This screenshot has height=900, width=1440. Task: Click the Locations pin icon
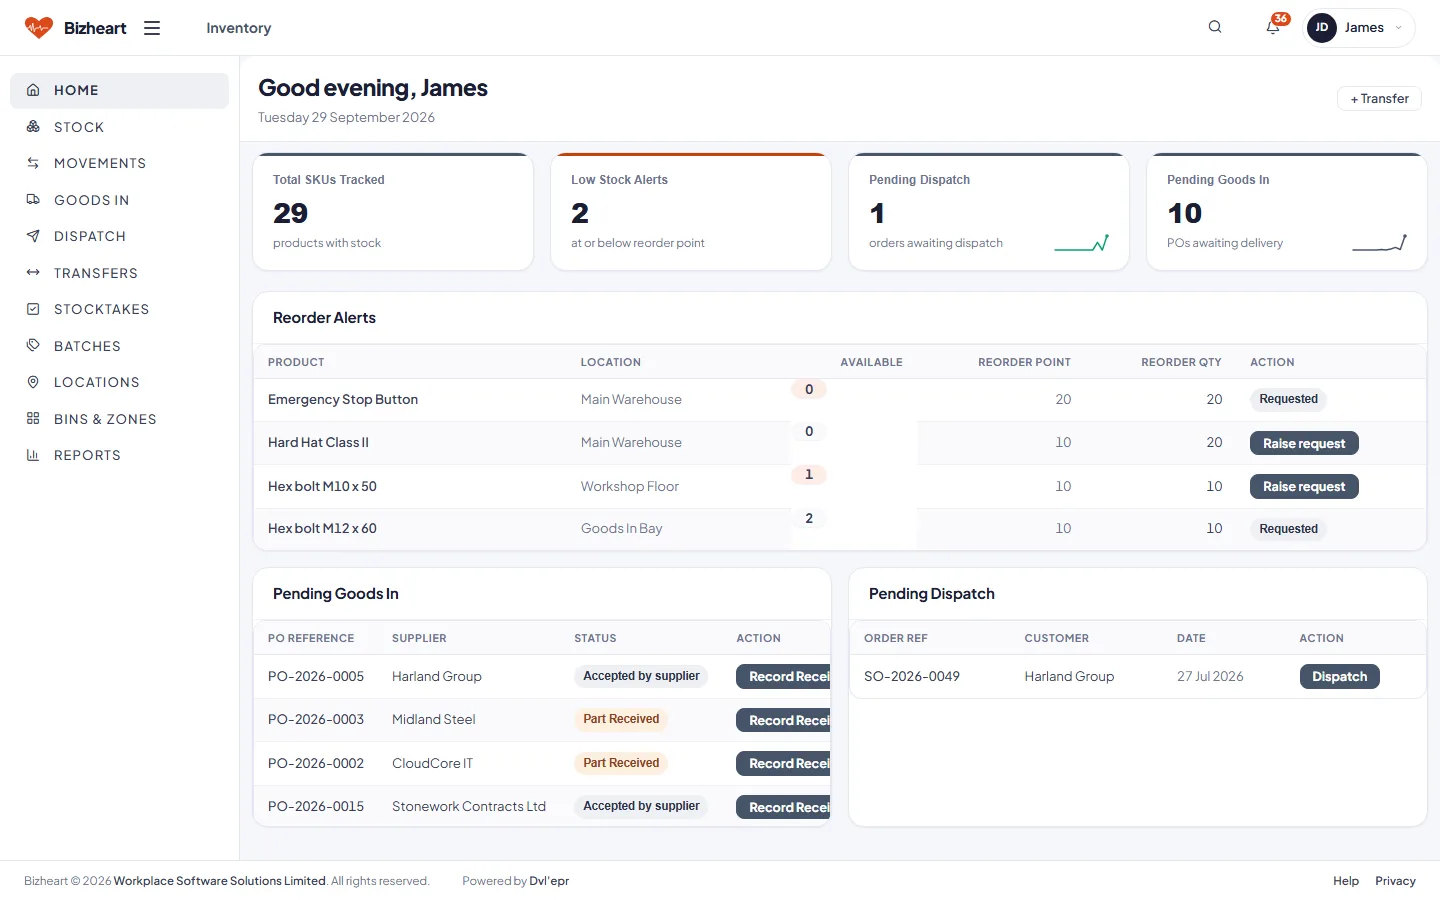pos(33,382)
